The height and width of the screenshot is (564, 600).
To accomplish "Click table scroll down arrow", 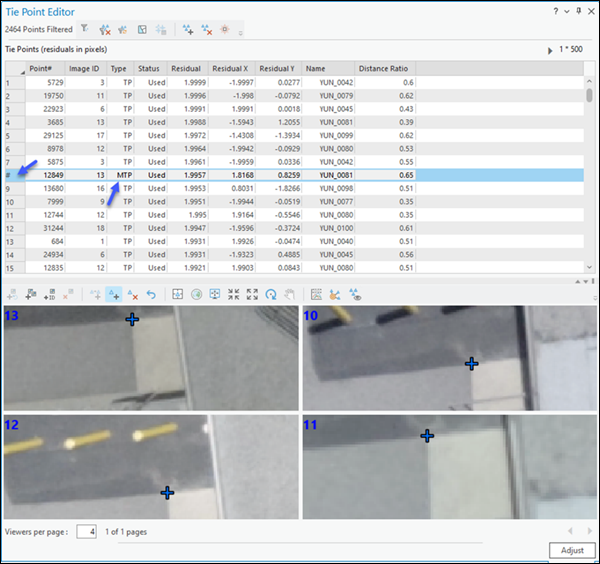I will click(x=589, y=267).
